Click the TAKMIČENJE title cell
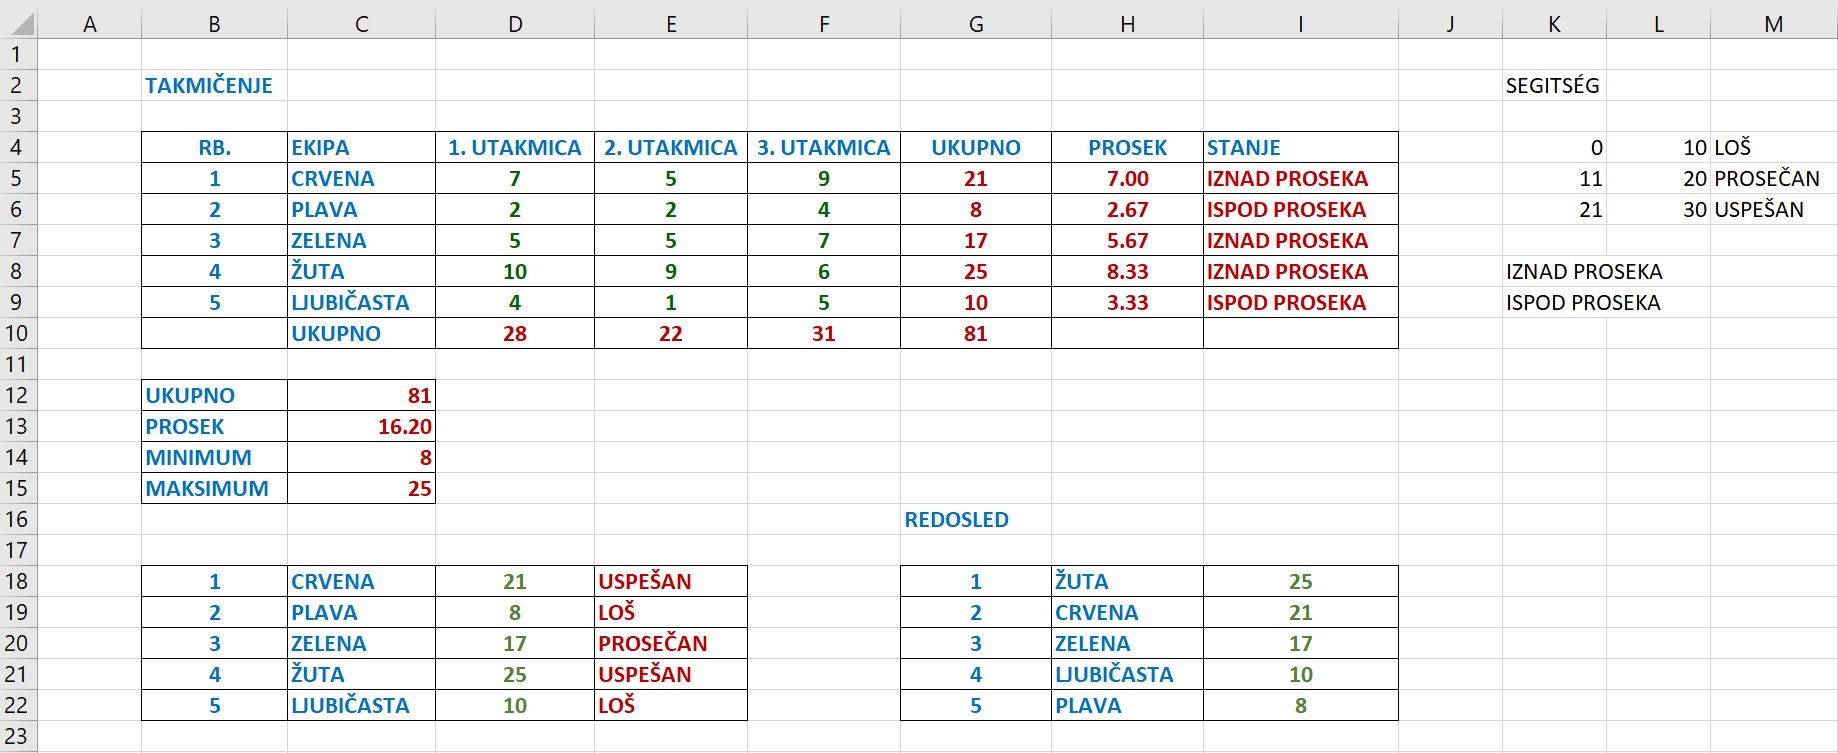 pyautogui.click(x=209, y=86)
